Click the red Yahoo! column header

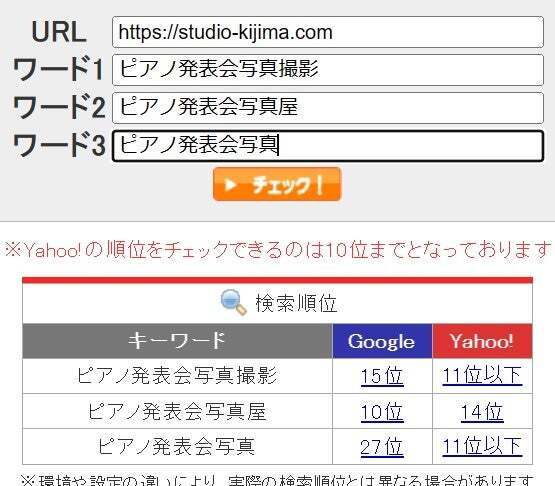482,341
